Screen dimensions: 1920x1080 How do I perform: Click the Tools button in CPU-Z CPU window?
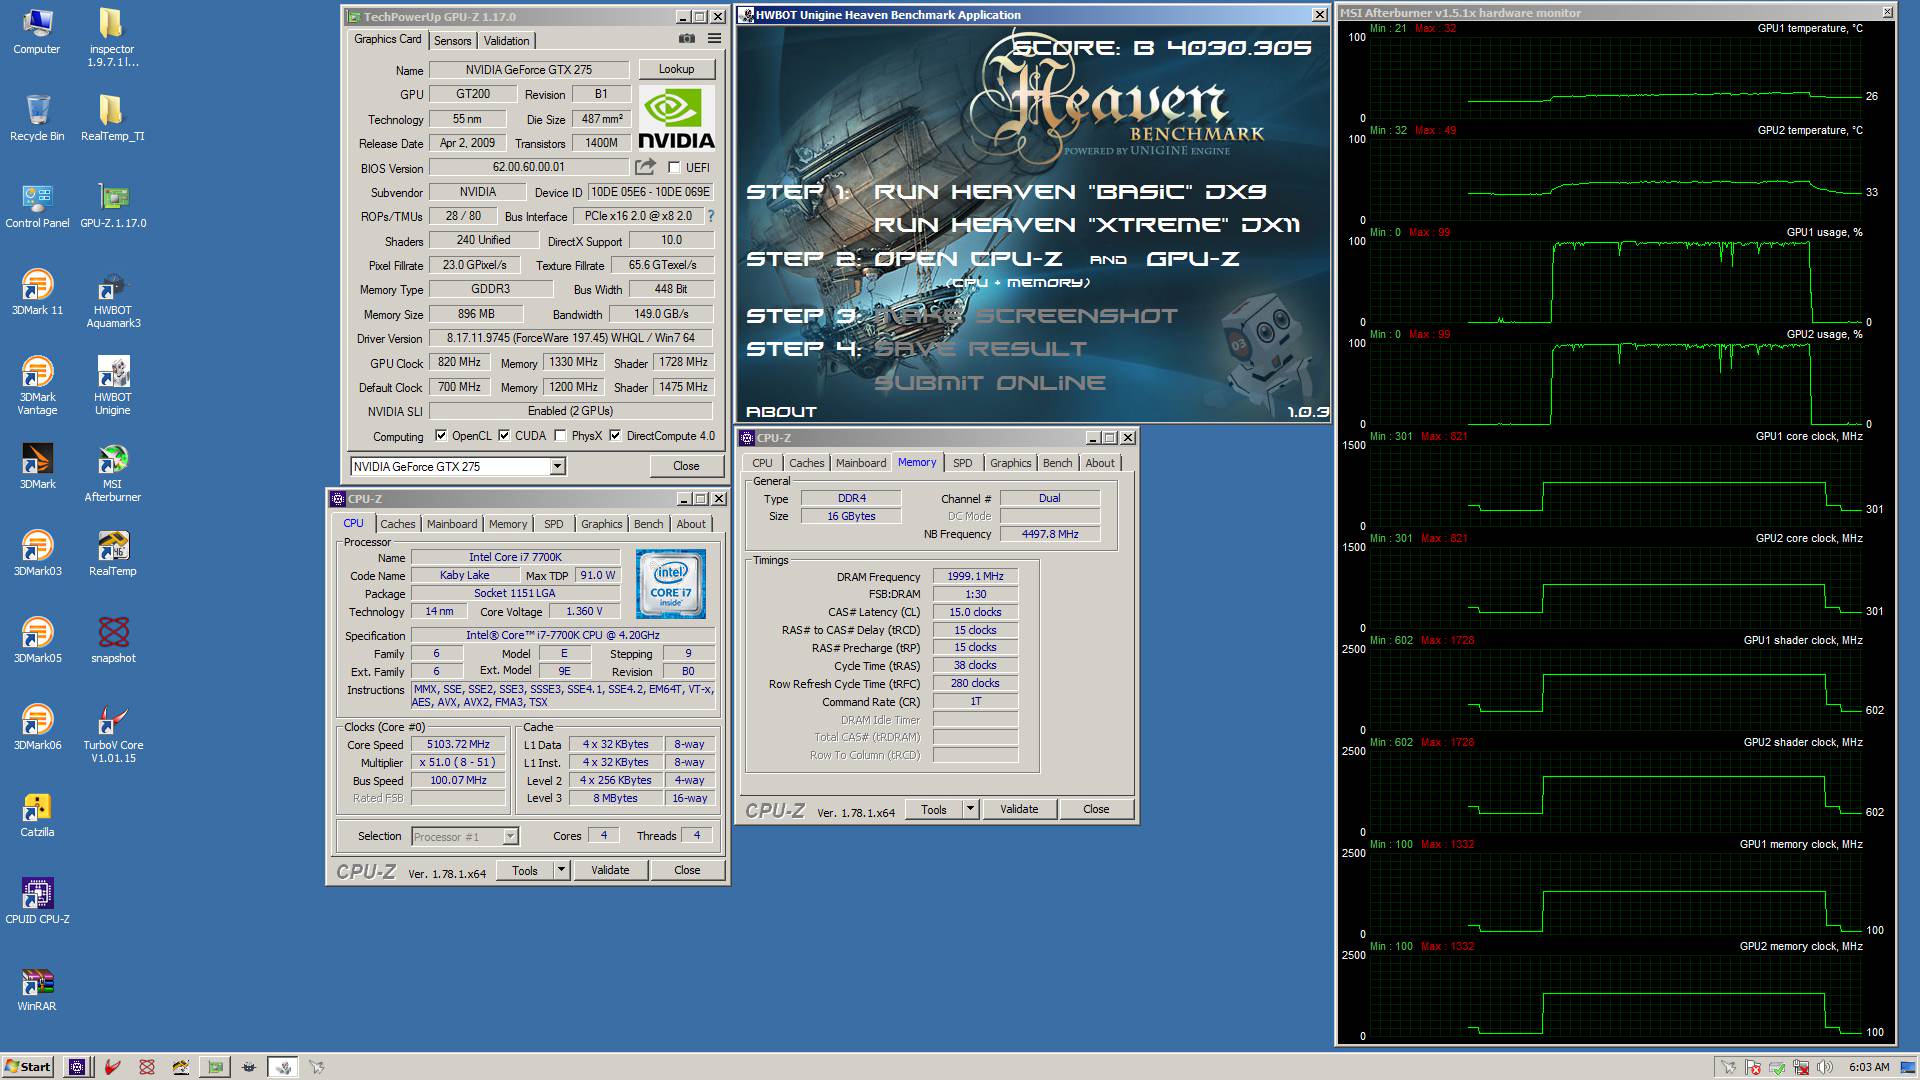525,870
